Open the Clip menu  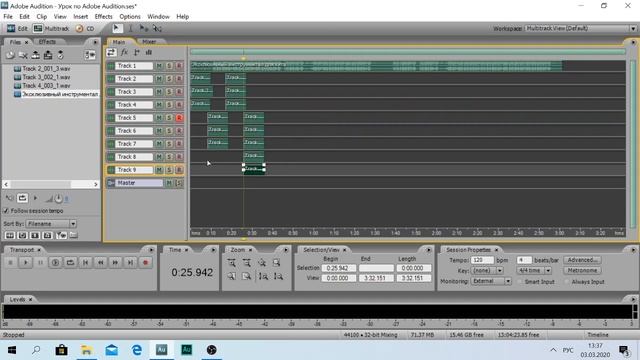pos(42,17)
